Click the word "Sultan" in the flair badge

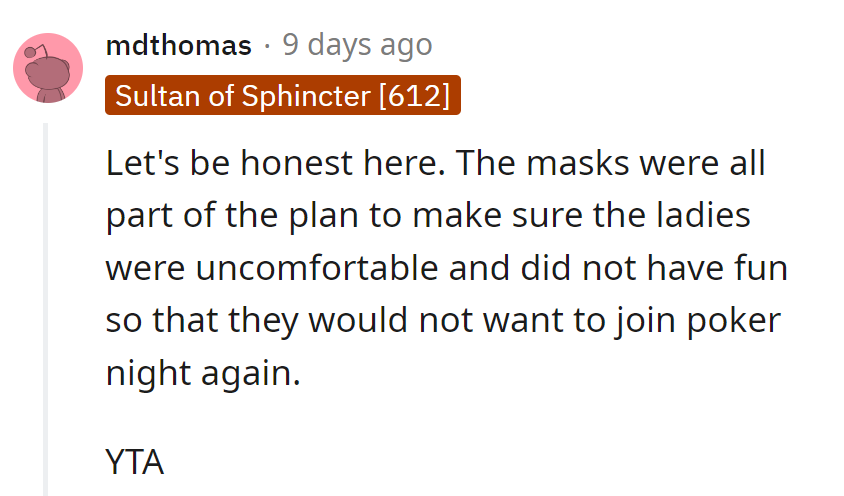tap(148, 96)
